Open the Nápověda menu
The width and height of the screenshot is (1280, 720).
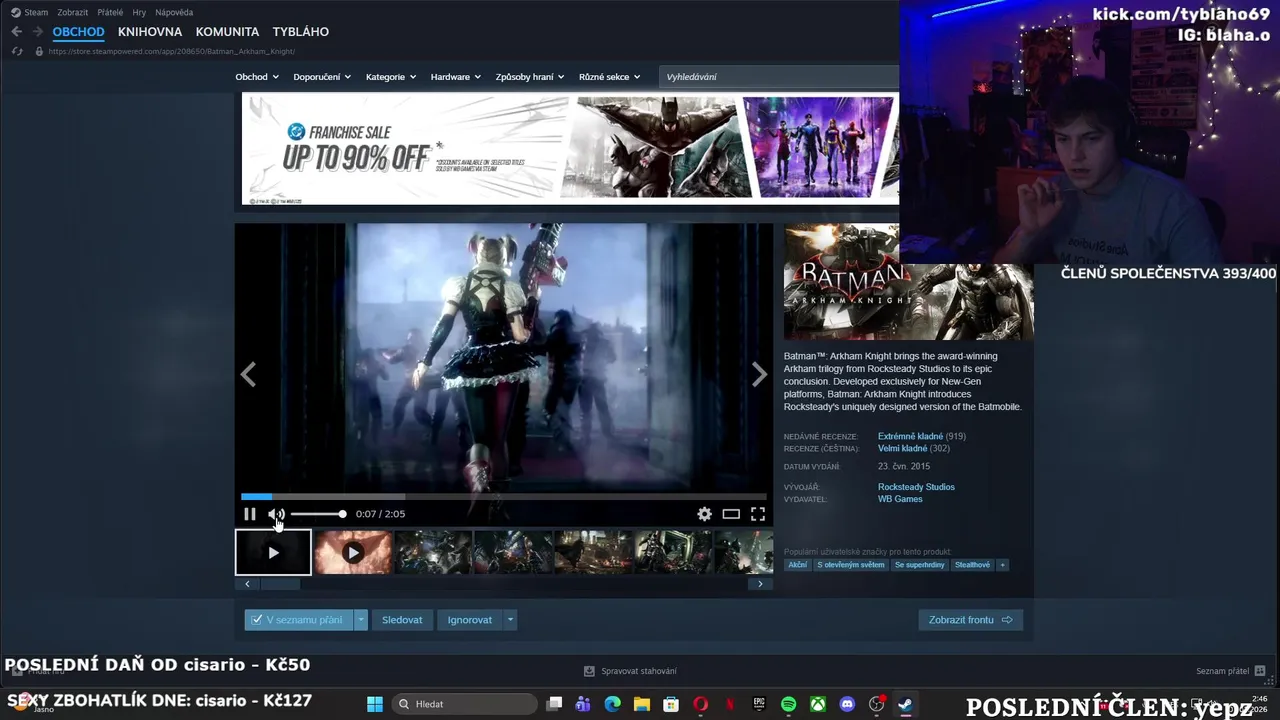[174, 12]
